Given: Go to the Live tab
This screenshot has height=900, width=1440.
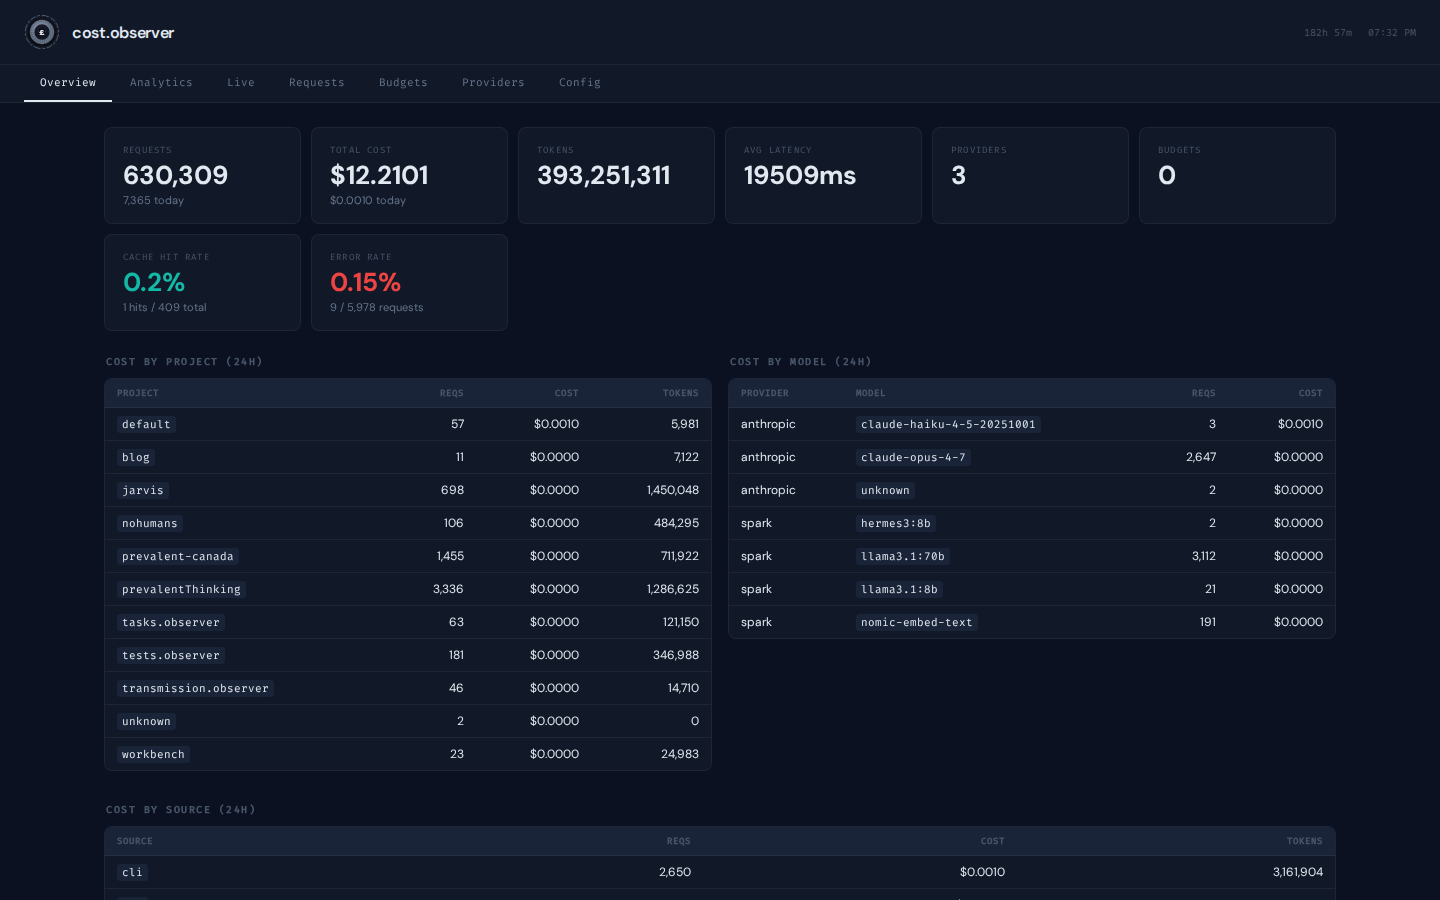Looking at the screenshot, I should pyautogui.click(x=241, y=83).
